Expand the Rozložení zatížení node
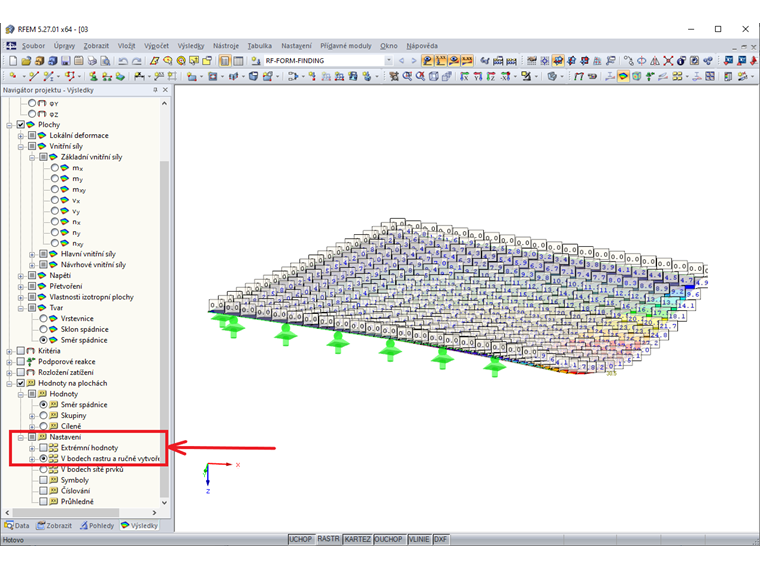The image size is (760, 570). (9, 373)
